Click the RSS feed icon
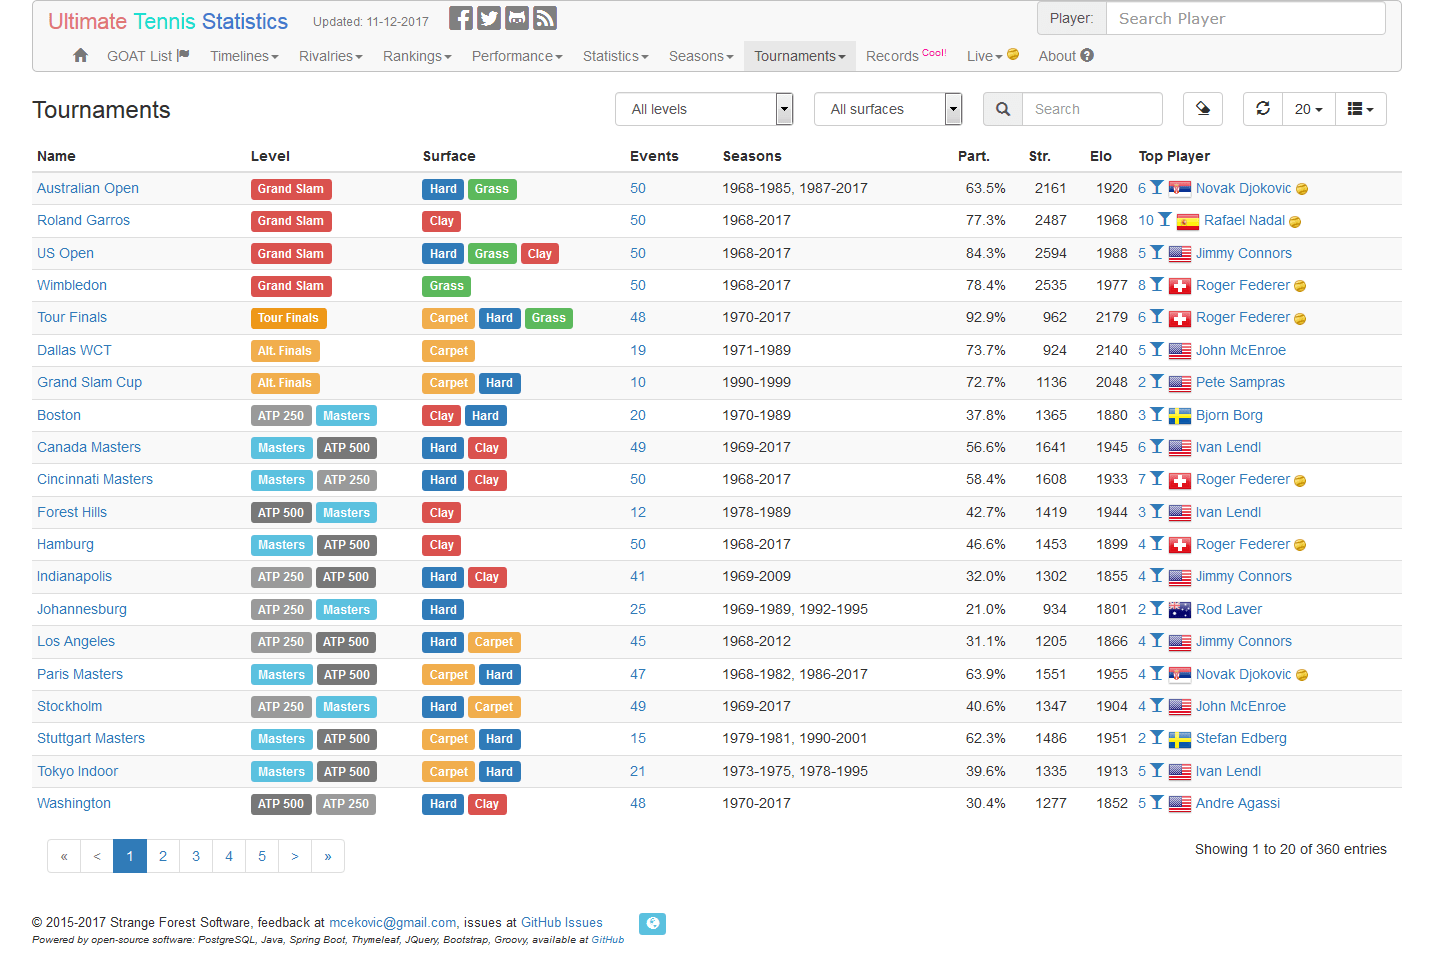Viewport: 1434px width, 973px height. click(x=545, y=17)
